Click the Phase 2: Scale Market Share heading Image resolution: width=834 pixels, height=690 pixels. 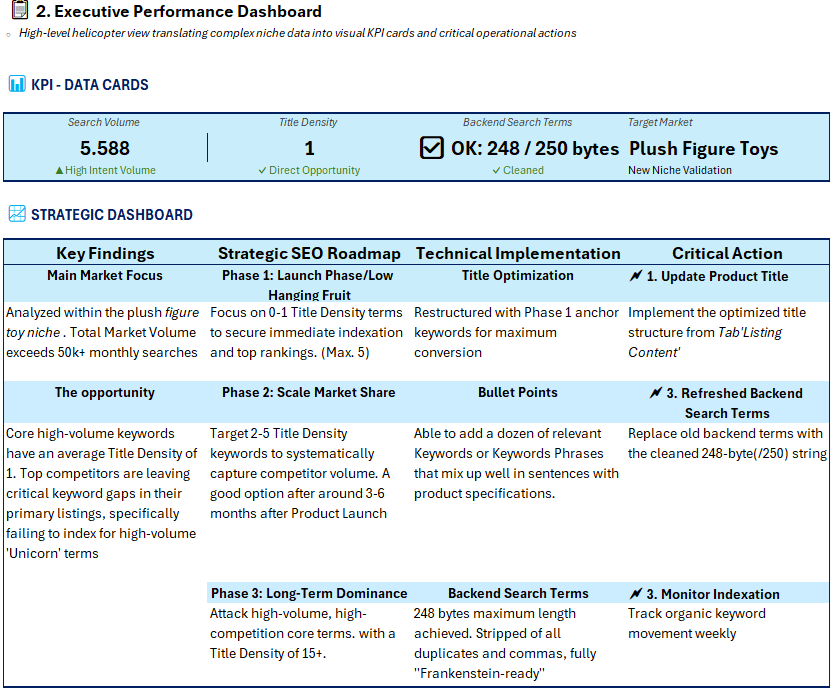point(308,392)
